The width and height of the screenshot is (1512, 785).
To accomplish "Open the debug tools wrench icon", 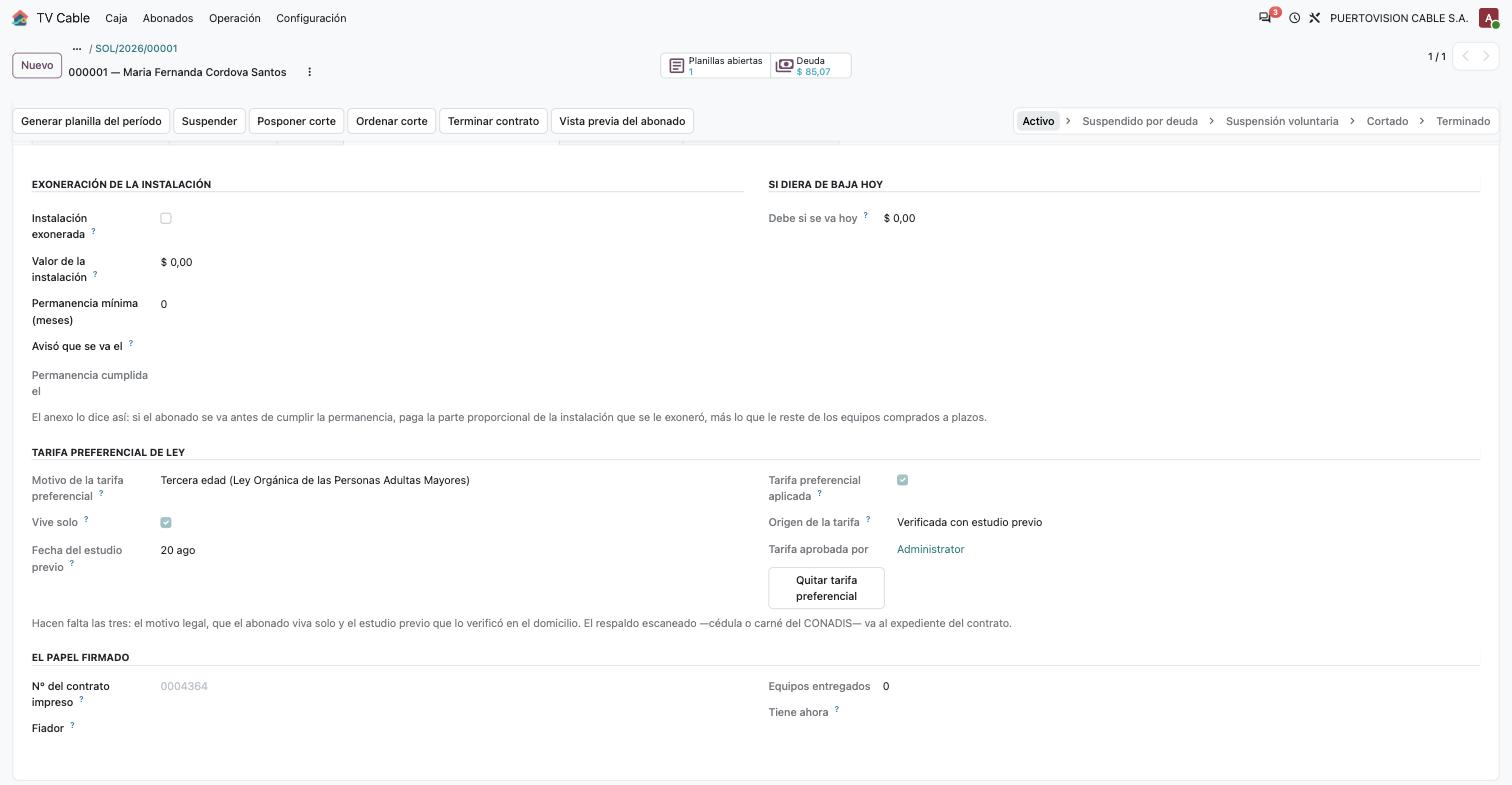I will (1315, 18).
